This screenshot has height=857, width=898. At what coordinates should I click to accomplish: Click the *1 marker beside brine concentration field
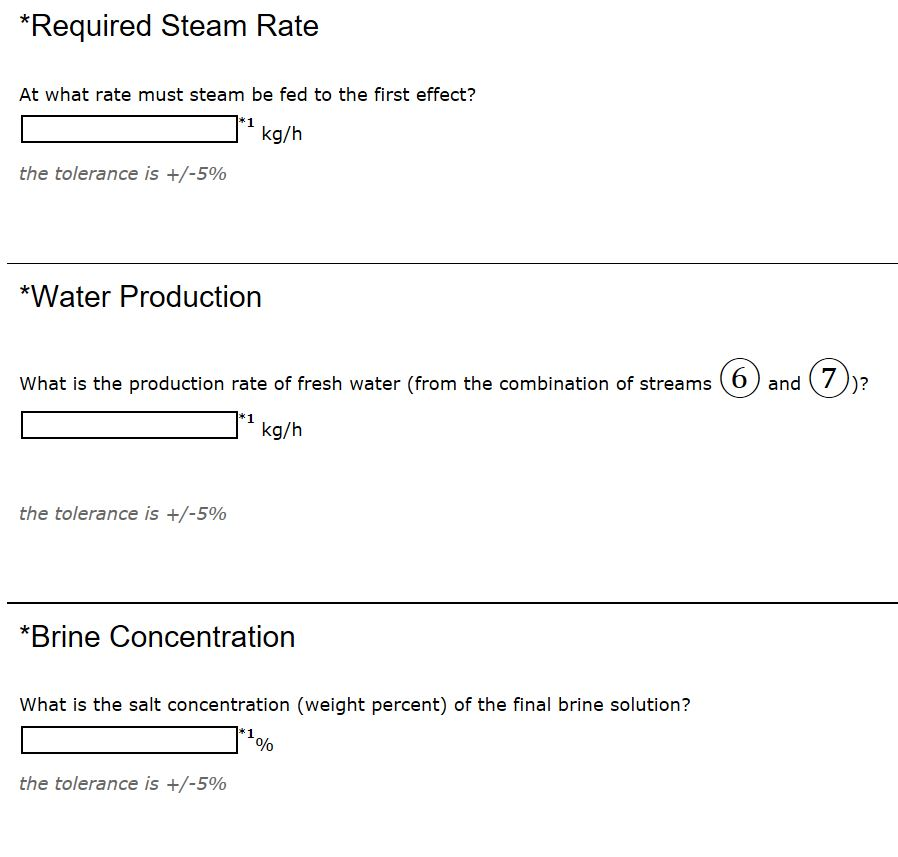tap(246, 734)
